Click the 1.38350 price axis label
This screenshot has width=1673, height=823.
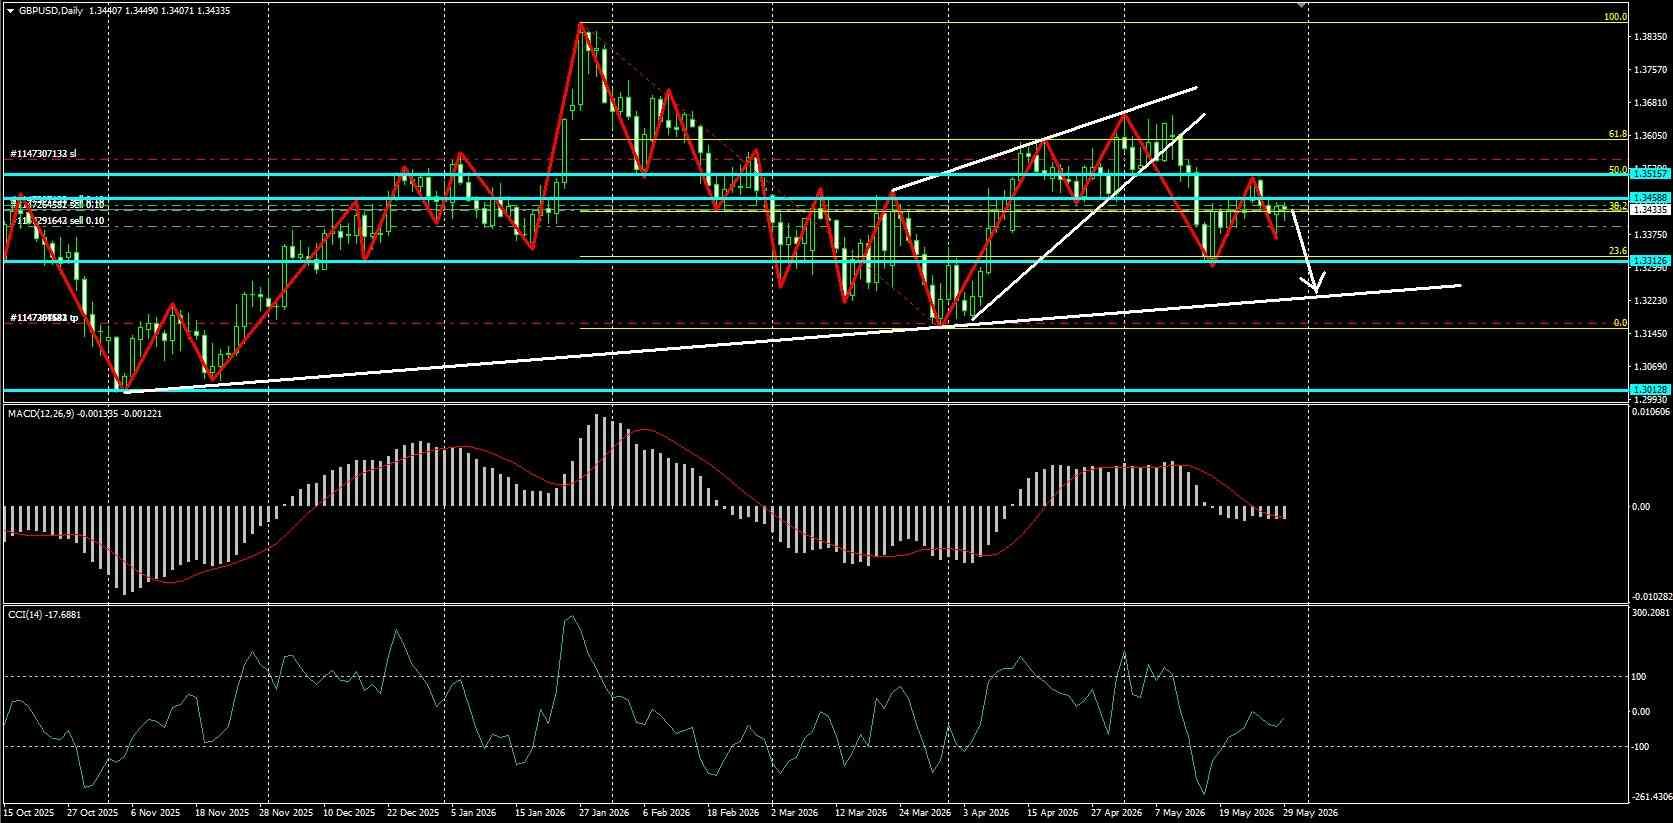1650,37
